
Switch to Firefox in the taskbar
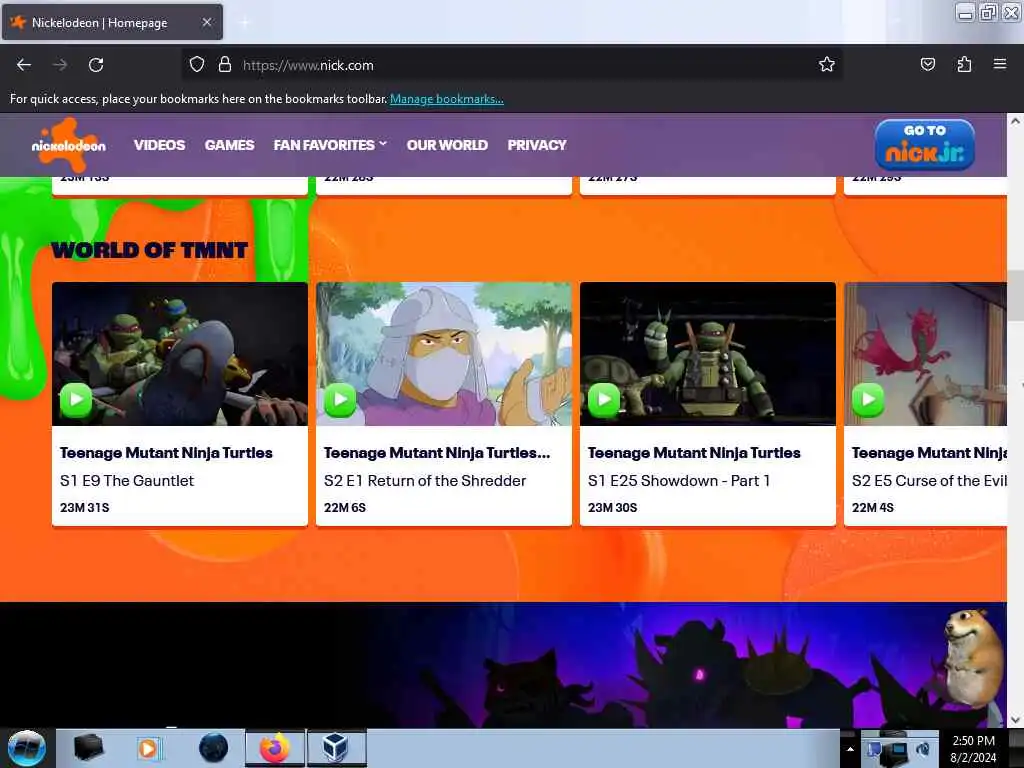pos(275,748)
